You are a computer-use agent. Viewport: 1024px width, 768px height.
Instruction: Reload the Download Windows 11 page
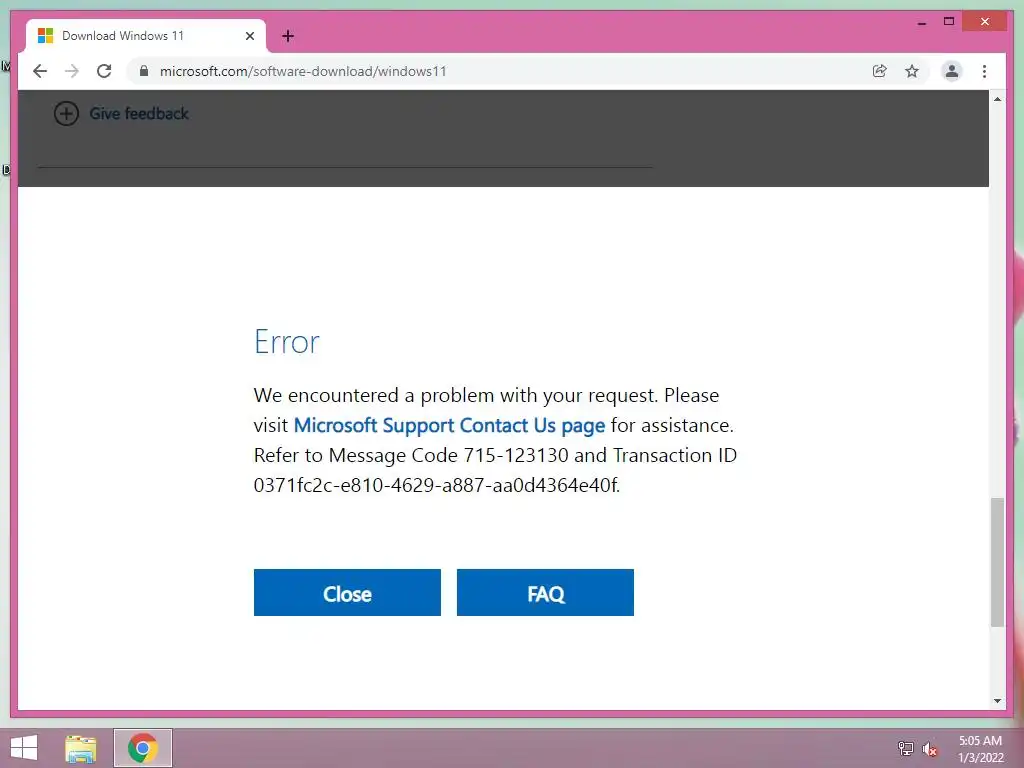(104, 71)
